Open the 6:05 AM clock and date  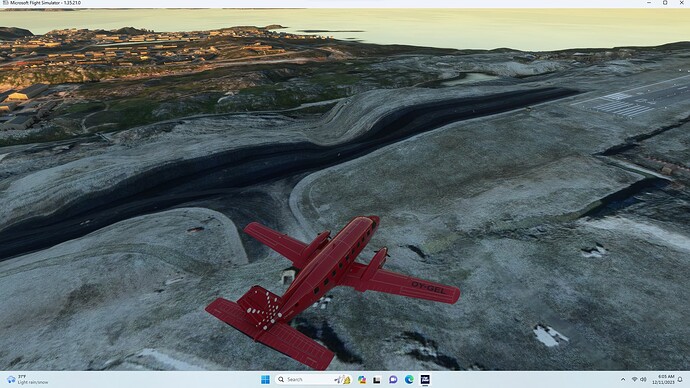coord(663,380)
